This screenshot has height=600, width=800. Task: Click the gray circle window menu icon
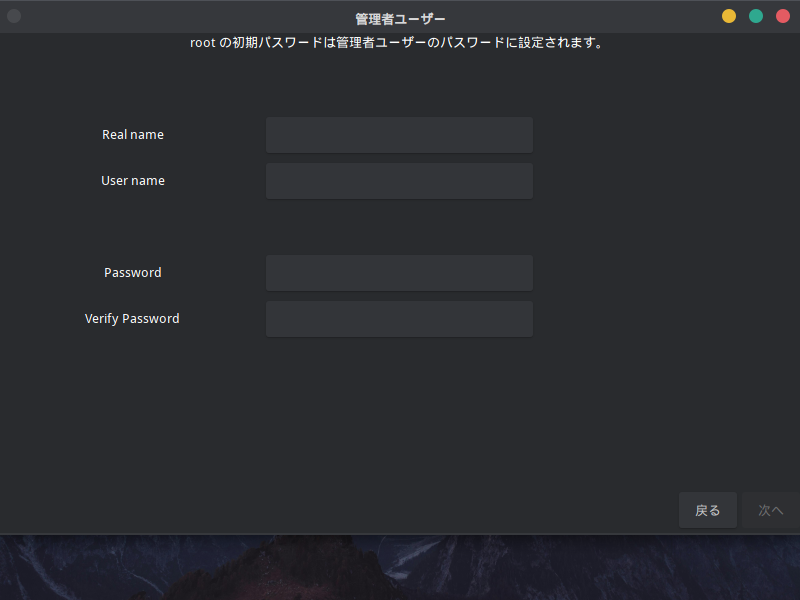(x=14, y=16)
